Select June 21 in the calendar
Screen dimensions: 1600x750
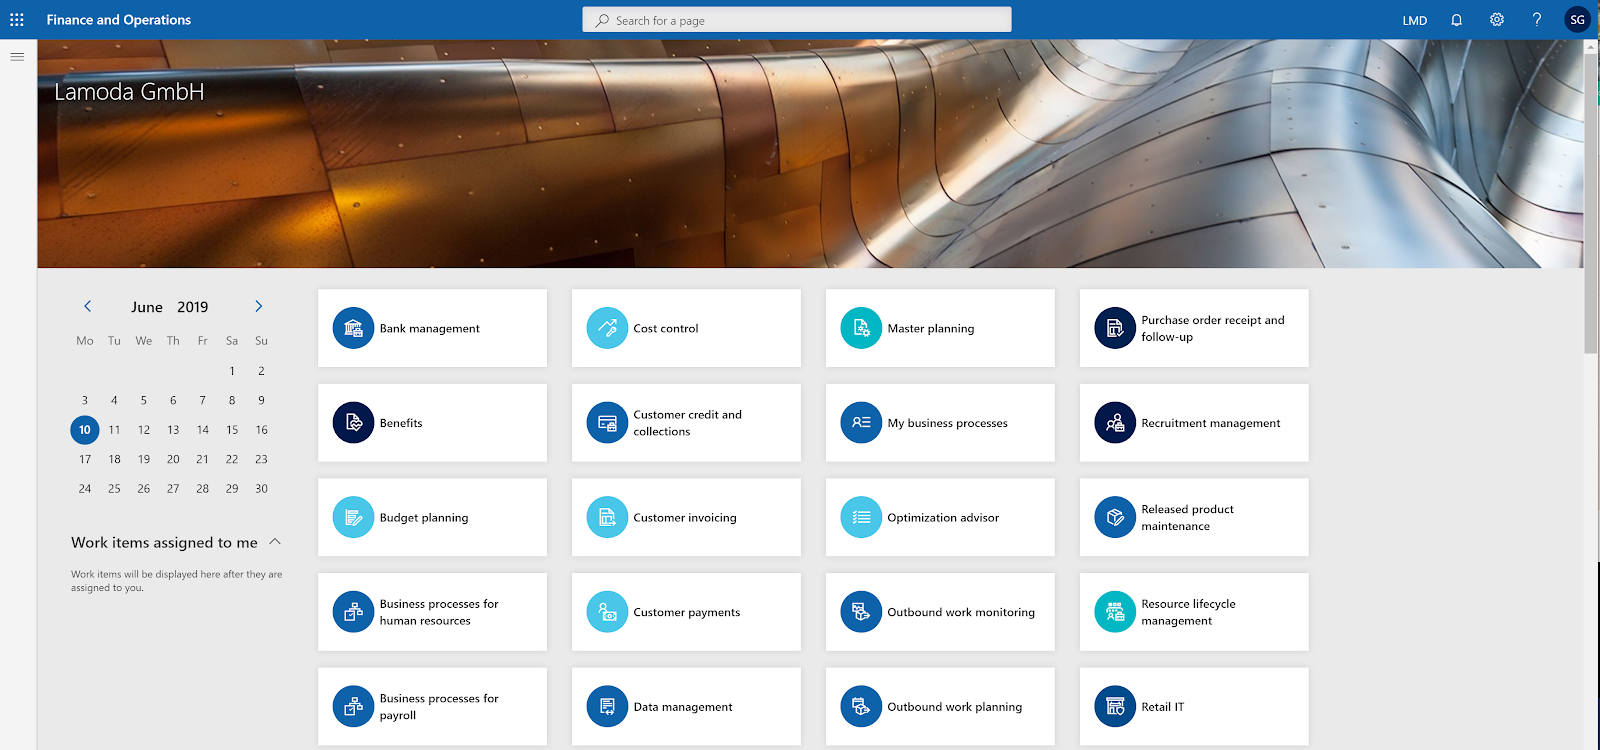click(203, 459)
